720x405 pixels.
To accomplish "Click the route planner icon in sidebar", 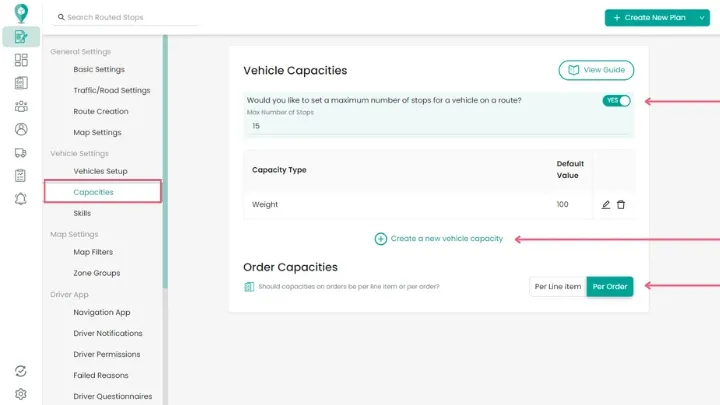I will (21, 37).
